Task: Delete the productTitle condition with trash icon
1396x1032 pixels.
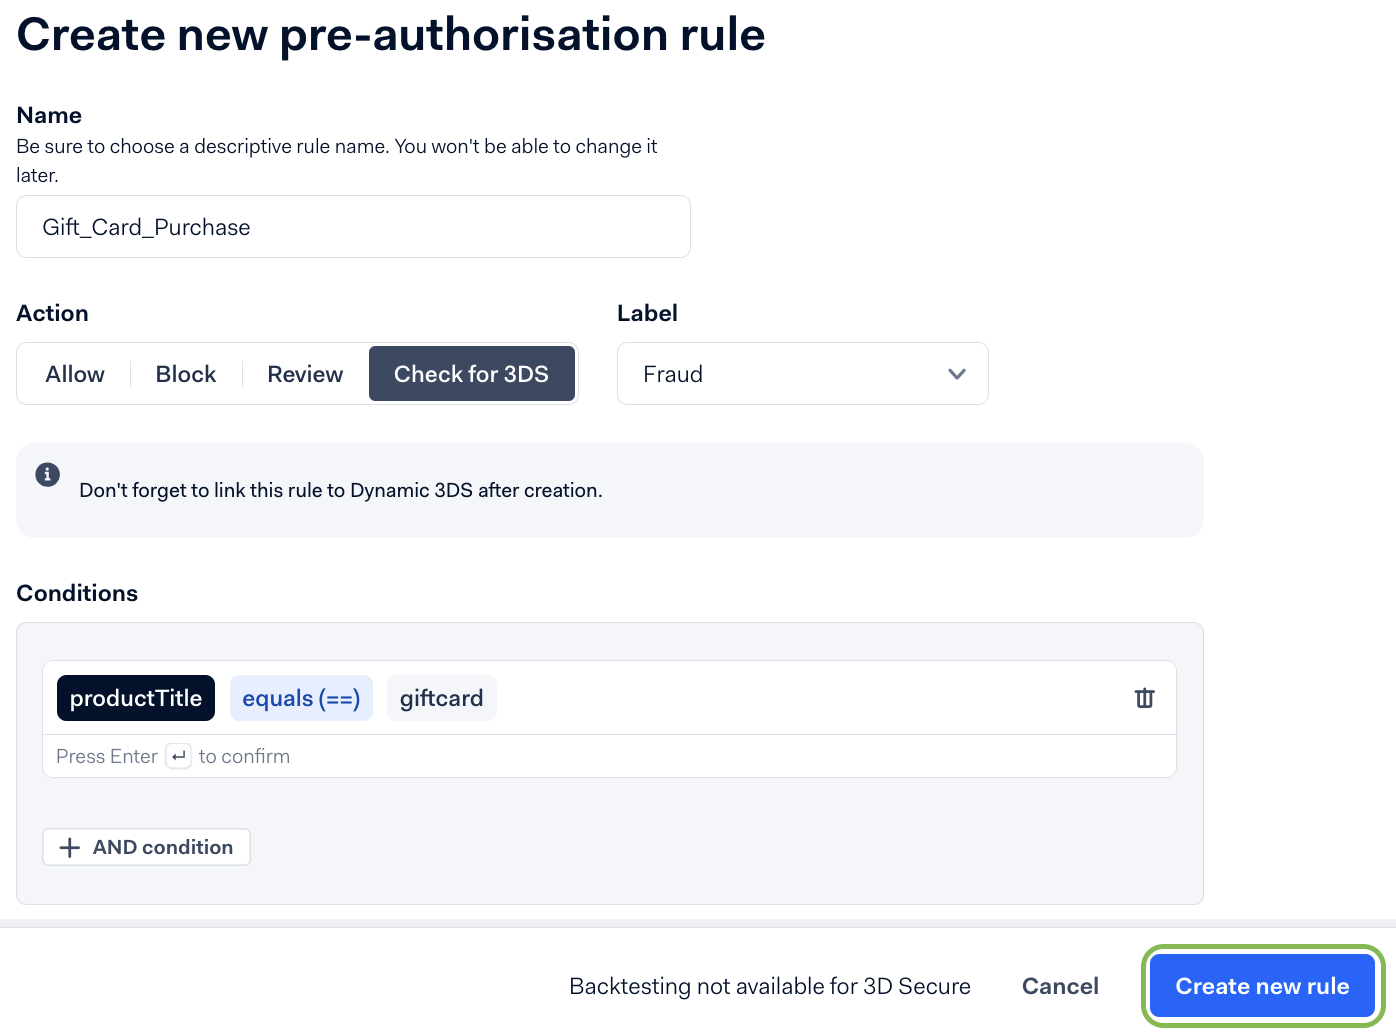Action: (1144, 698)
